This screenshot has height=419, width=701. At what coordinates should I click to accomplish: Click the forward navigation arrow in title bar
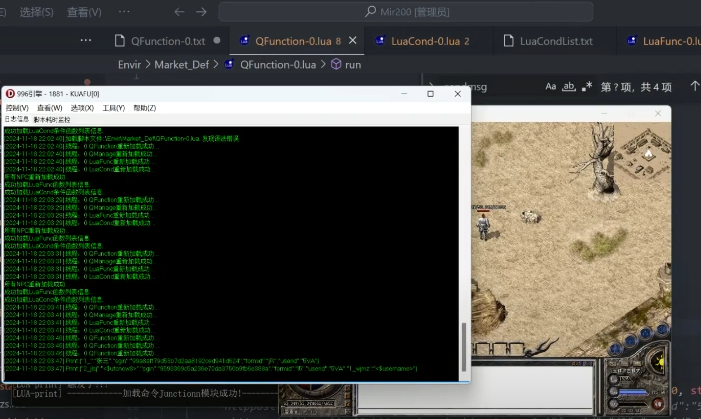[205, 12]
